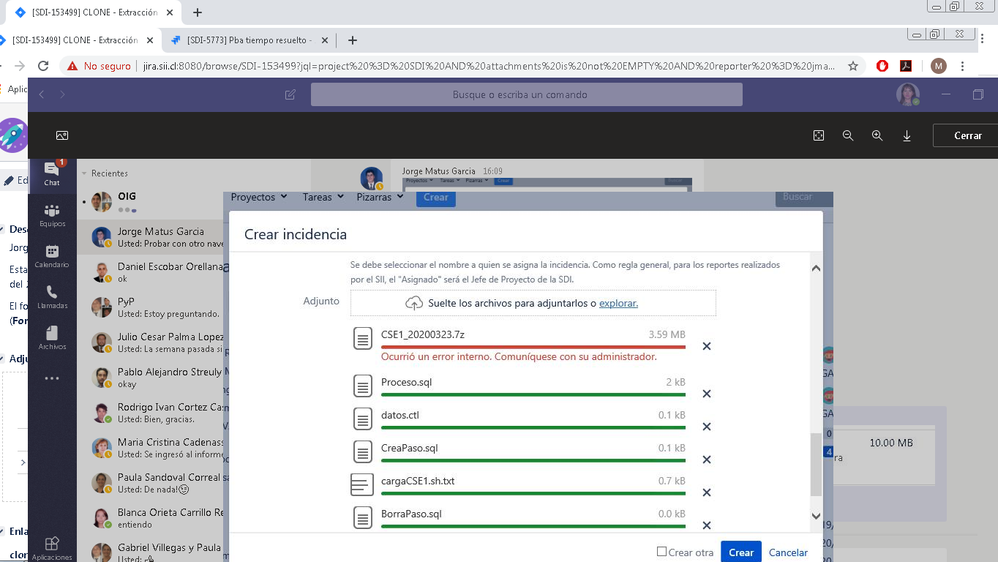This screenshot has width=998, height=562.
Task: Zoom out the image in viewer toolbar
Action: click(848, 136)
